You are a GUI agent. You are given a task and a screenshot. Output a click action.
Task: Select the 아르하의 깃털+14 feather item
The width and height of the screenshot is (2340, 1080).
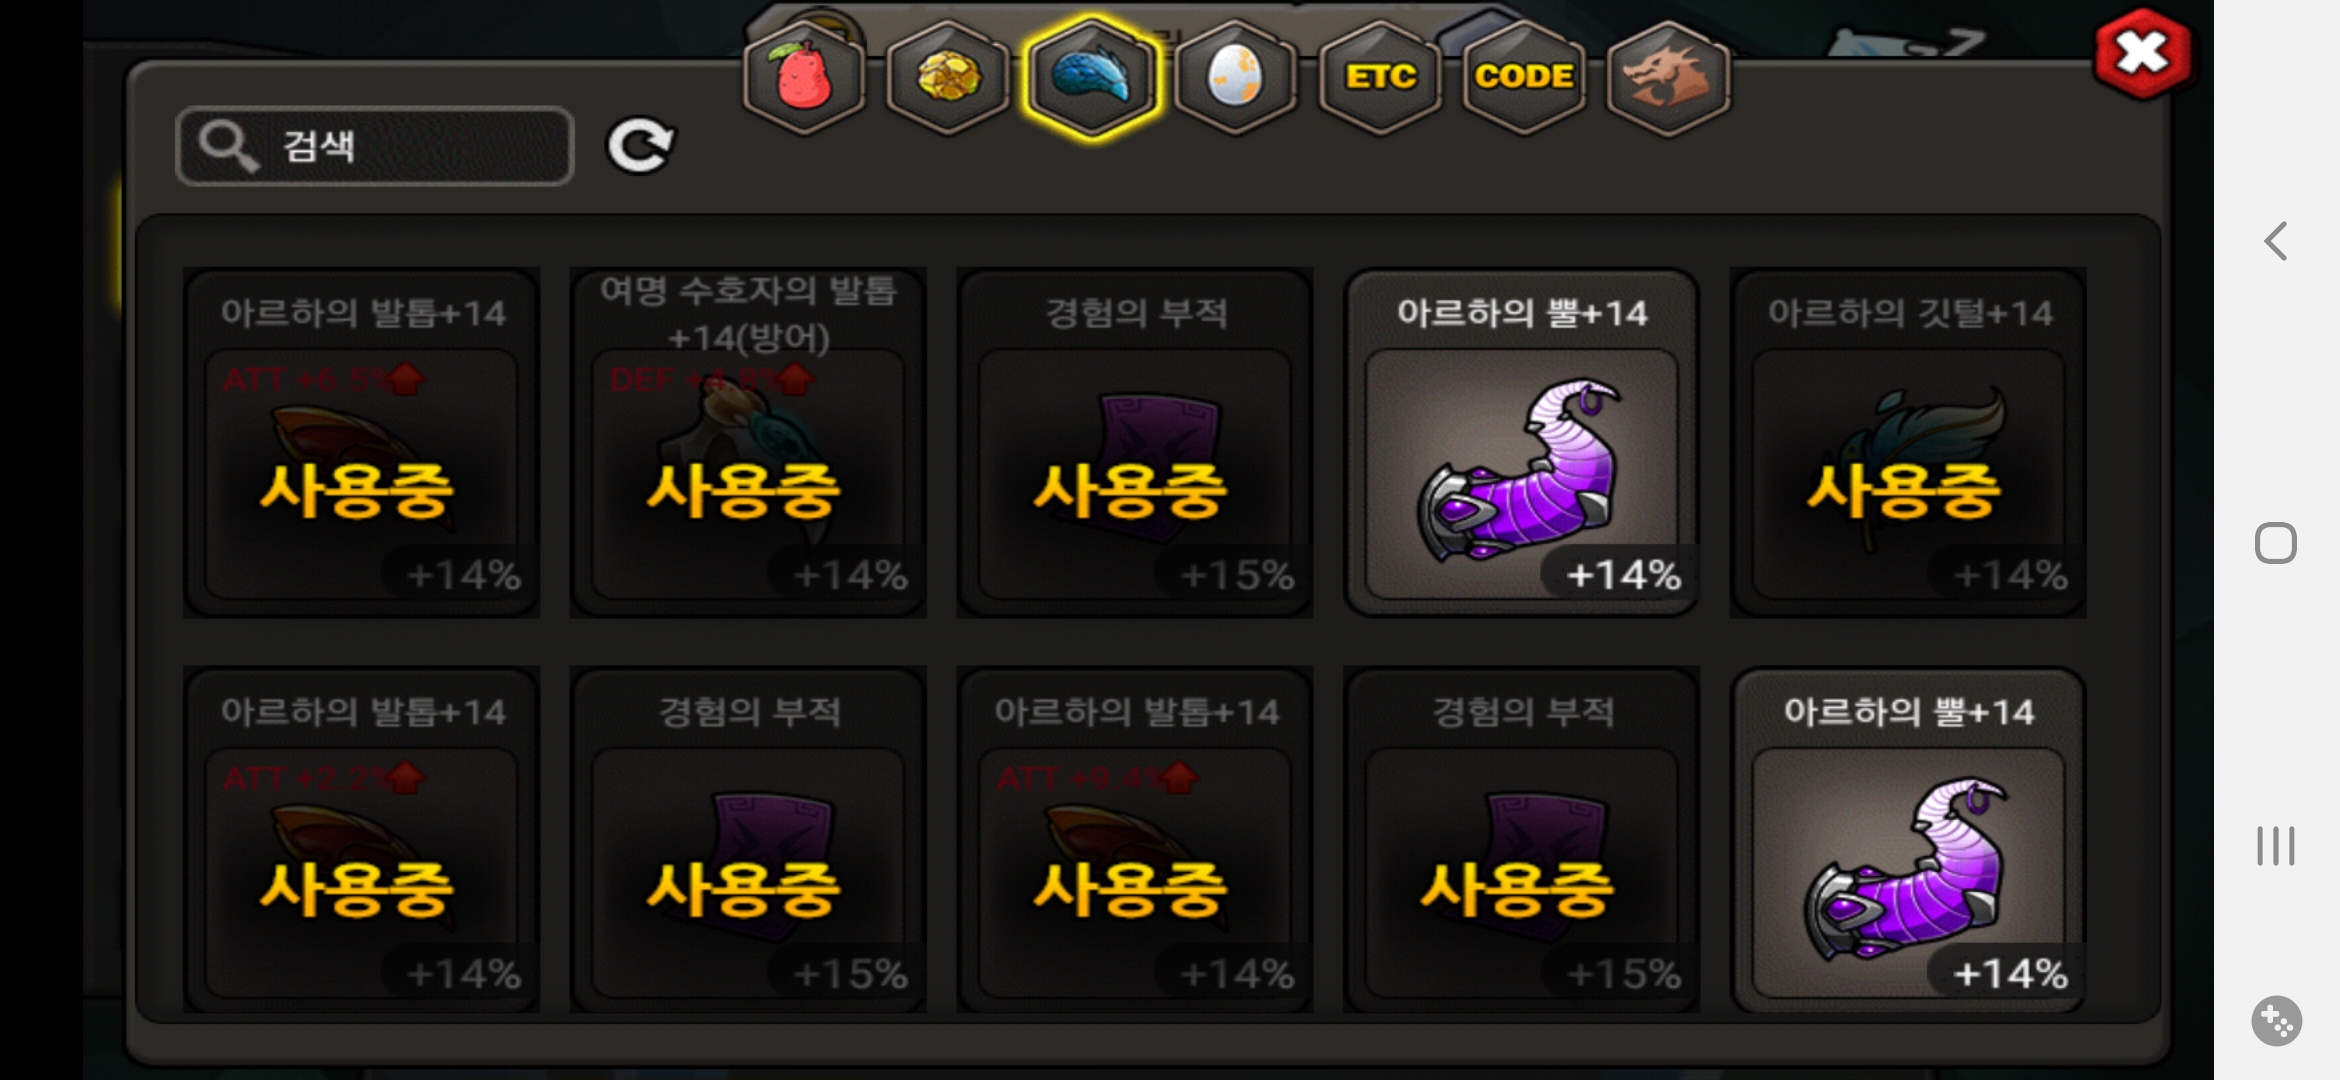pyautogui.click(x=1908, y=442)
